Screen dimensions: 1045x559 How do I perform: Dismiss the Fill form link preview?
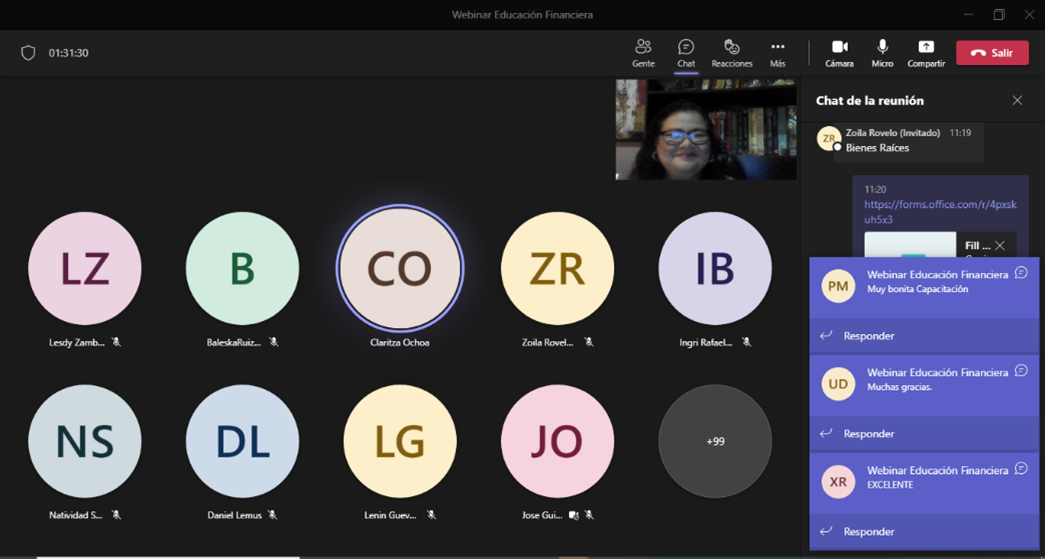[999, 245]
